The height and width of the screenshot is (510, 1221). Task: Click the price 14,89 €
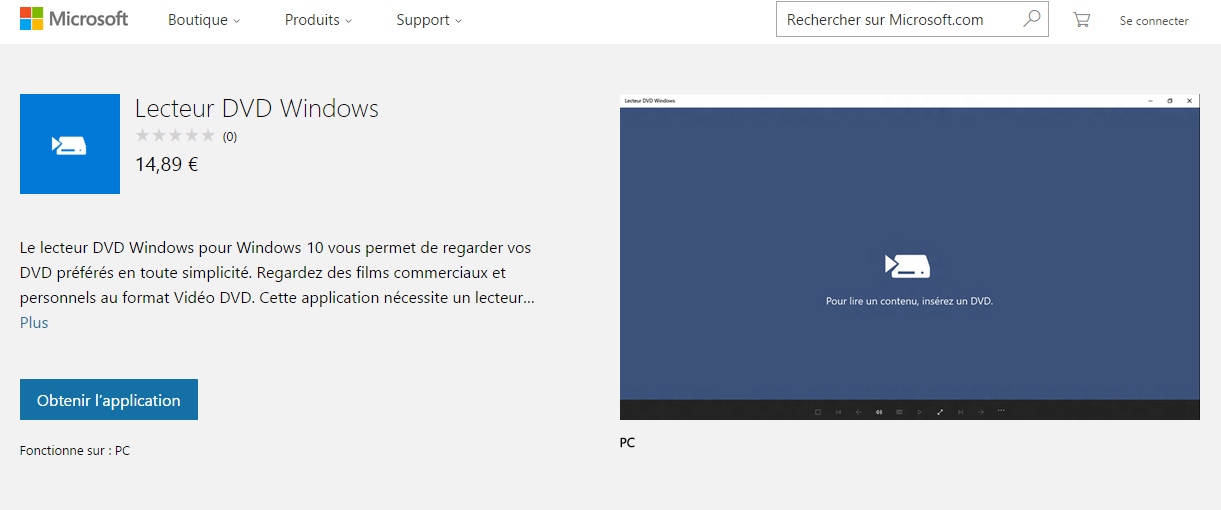pos(167,164)
